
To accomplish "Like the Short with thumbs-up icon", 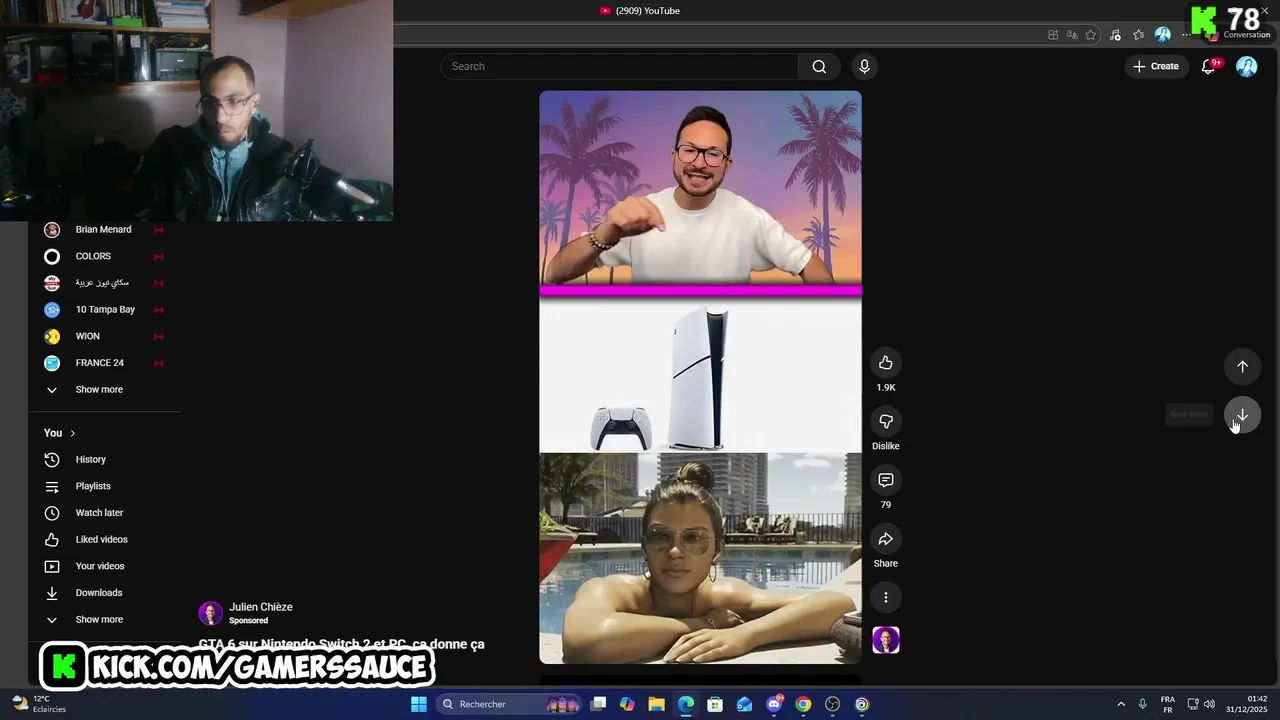I will (x=885, y=362).
